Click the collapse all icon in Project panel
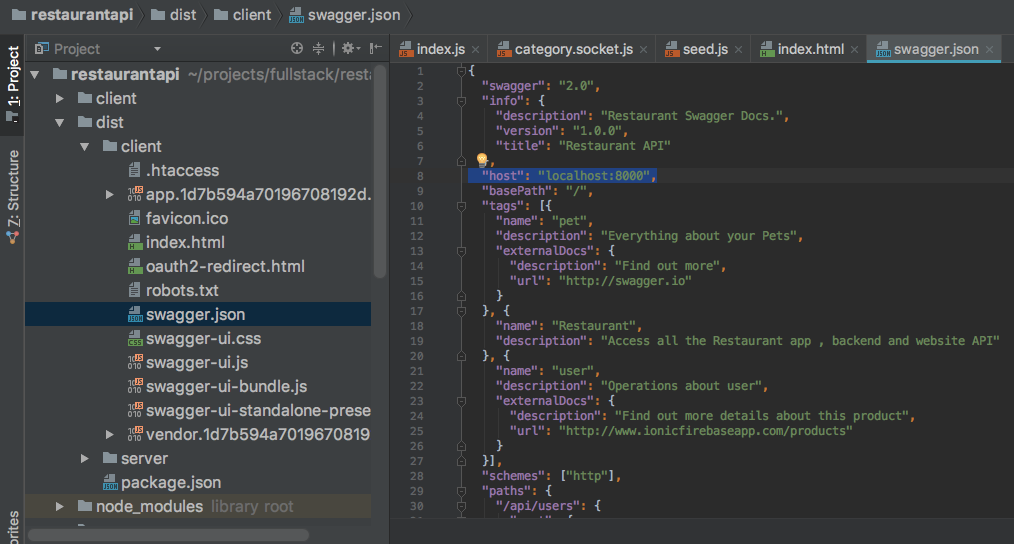Screen dimensions: 1014x544 tap(318, 49)
